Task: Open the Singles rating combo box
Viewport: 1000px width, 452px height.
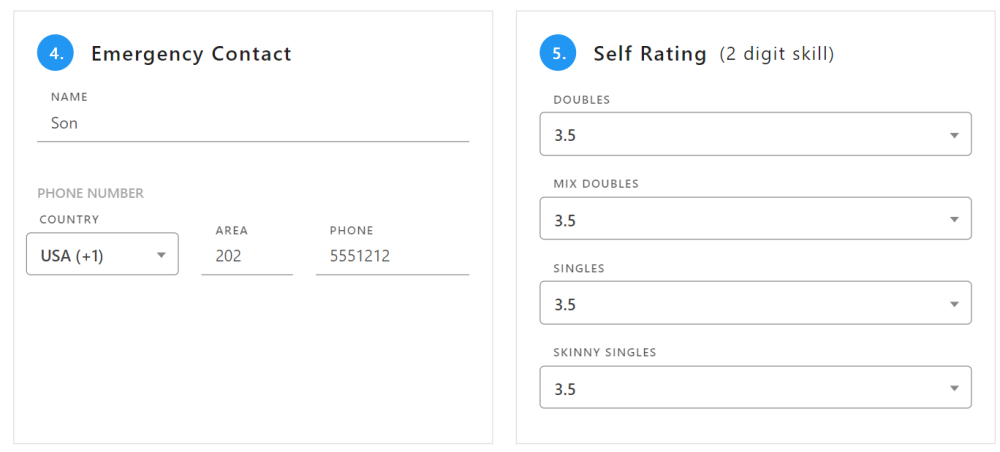Action: point(740,304)
